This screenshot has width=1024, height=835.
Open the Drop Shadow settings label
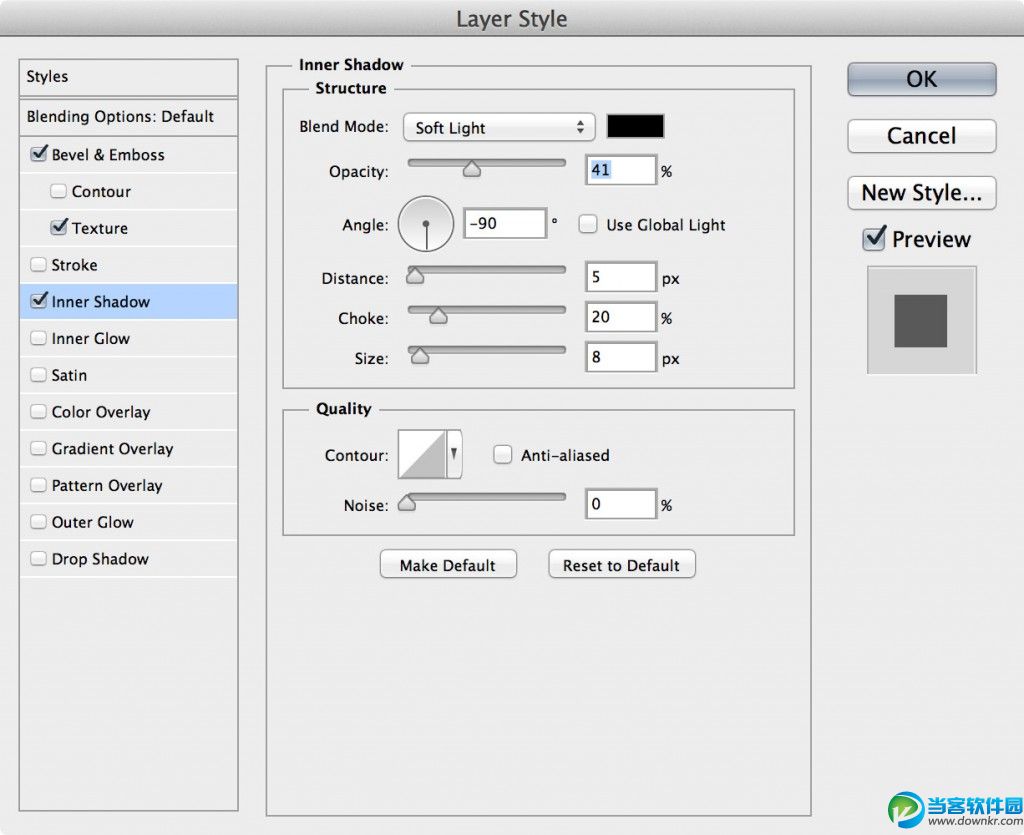100,559
